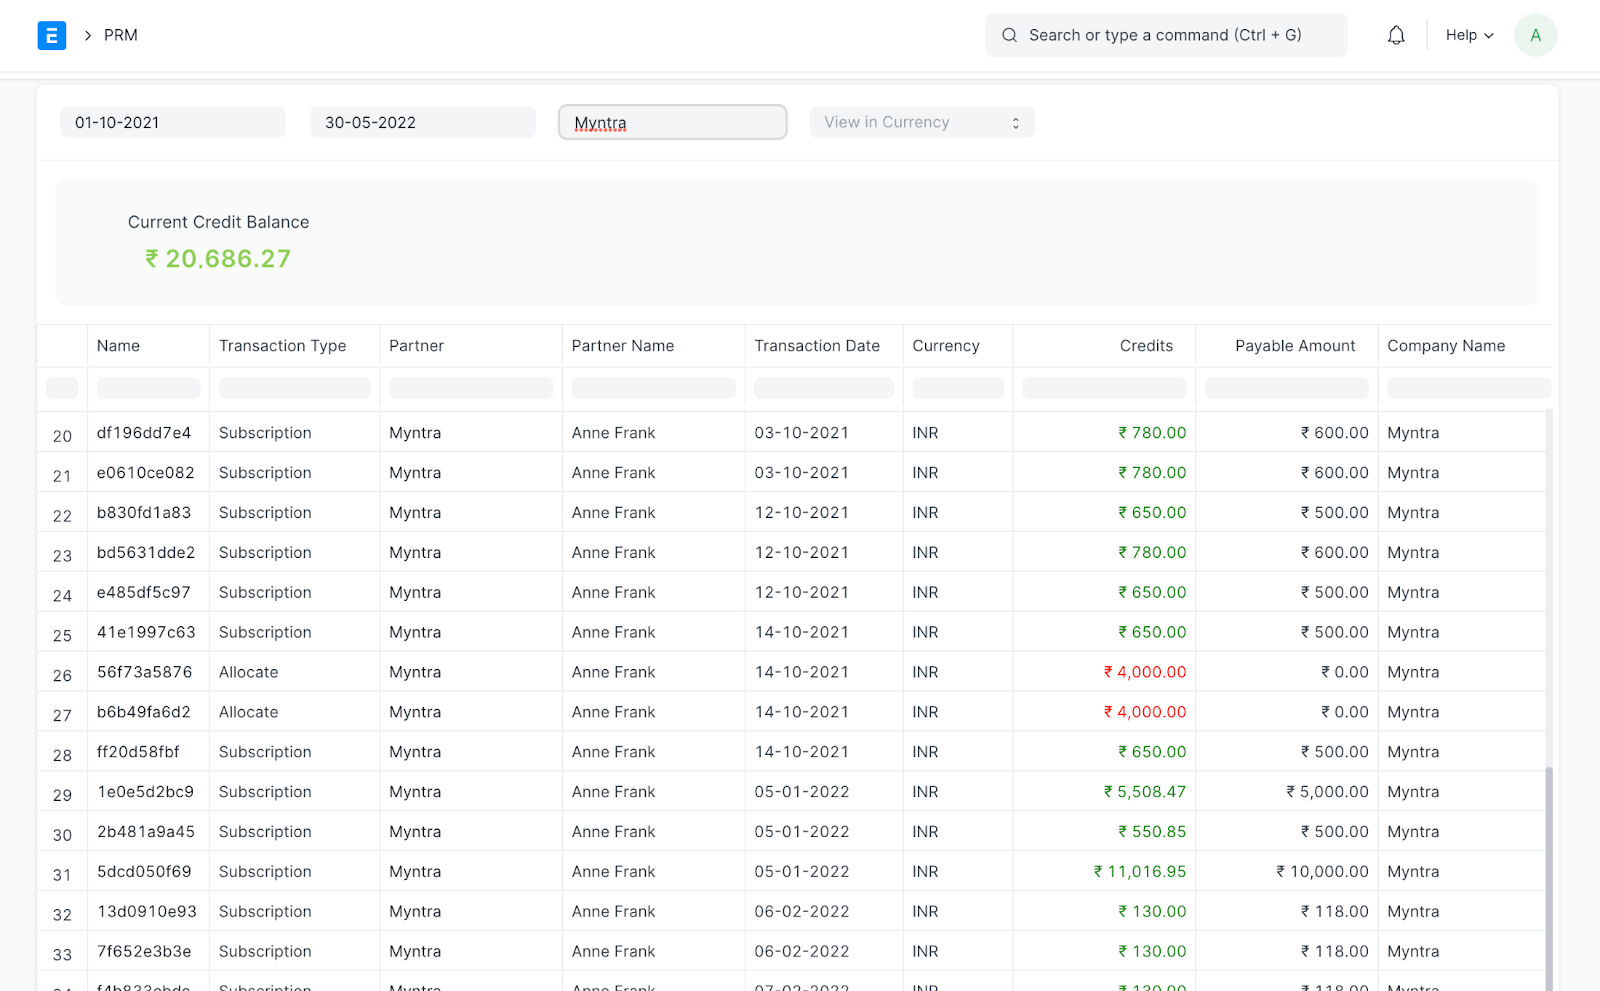The height and width of the screenshot is (991, 1600).
Task: Click the from date field 01-10-2021
Action: pos(173,123)
